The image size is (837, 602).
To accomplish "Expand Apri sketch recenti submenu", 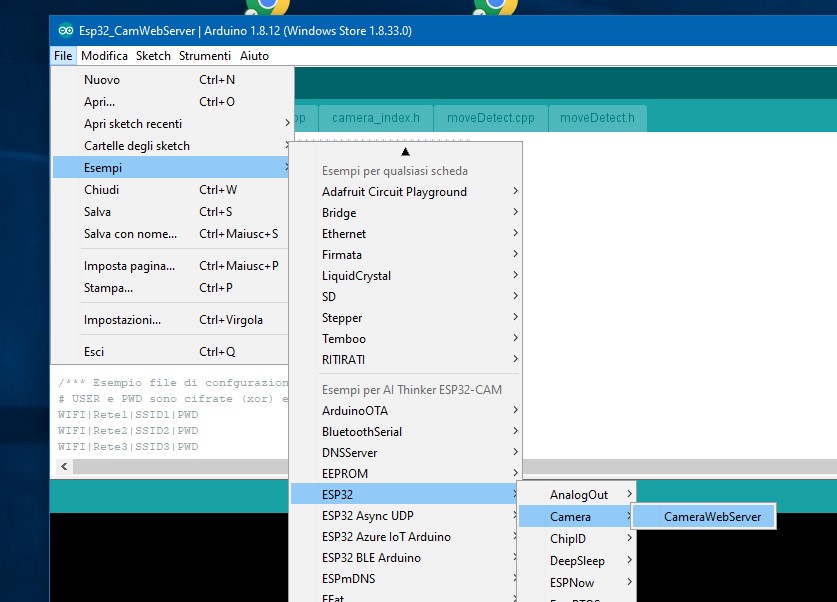I will click(172, 124).
